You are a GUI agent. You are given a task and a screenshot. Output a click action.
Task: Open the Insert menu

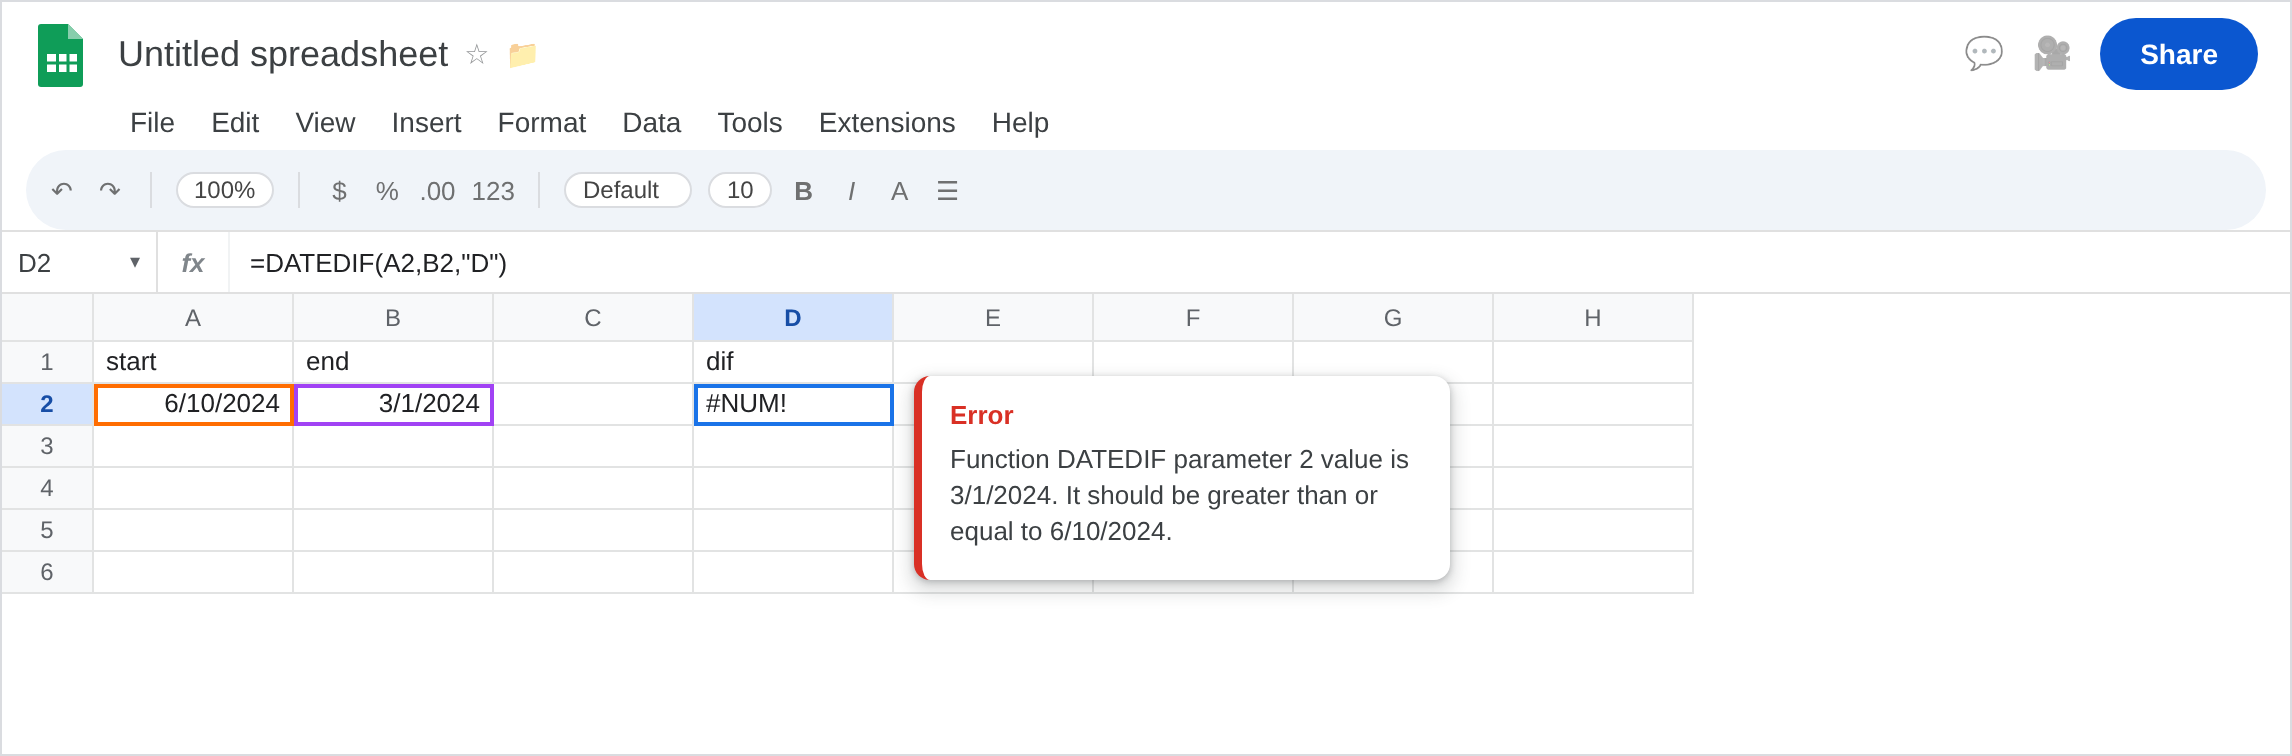[426, 123]
